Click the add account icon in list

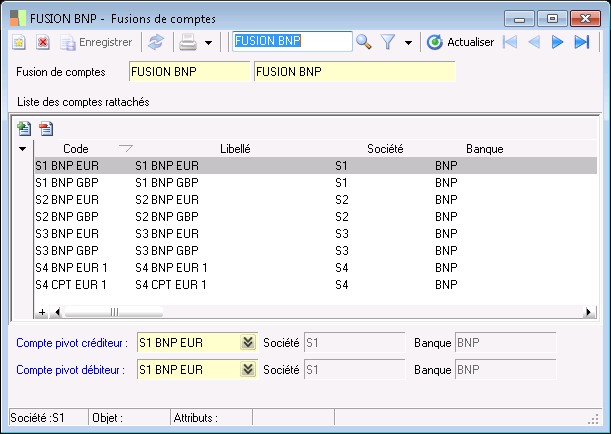24,128
